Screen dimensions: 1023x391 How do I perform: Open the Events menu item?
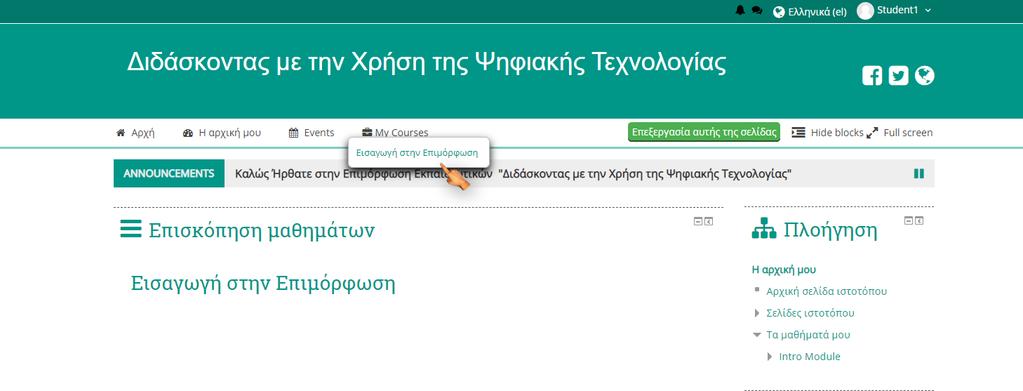(311, 133)
